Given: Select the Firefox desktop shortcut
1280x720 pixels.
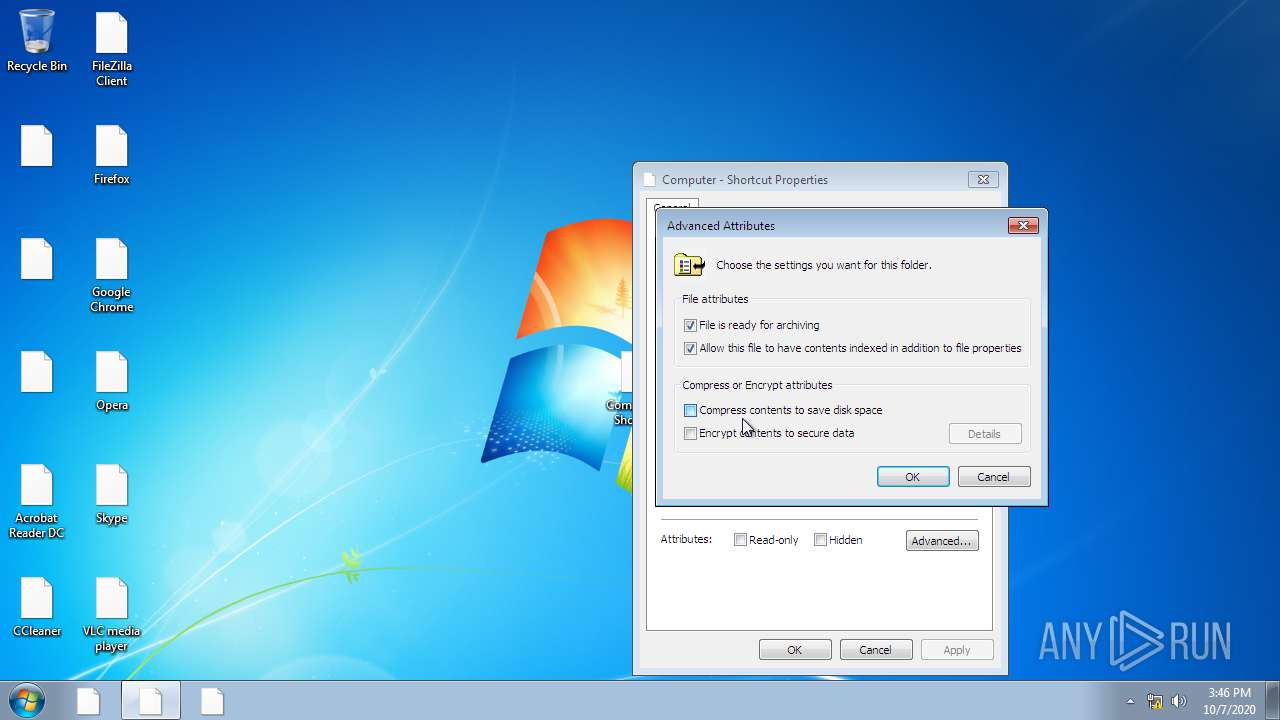Looking at the screenshot, I should point(112,155).
